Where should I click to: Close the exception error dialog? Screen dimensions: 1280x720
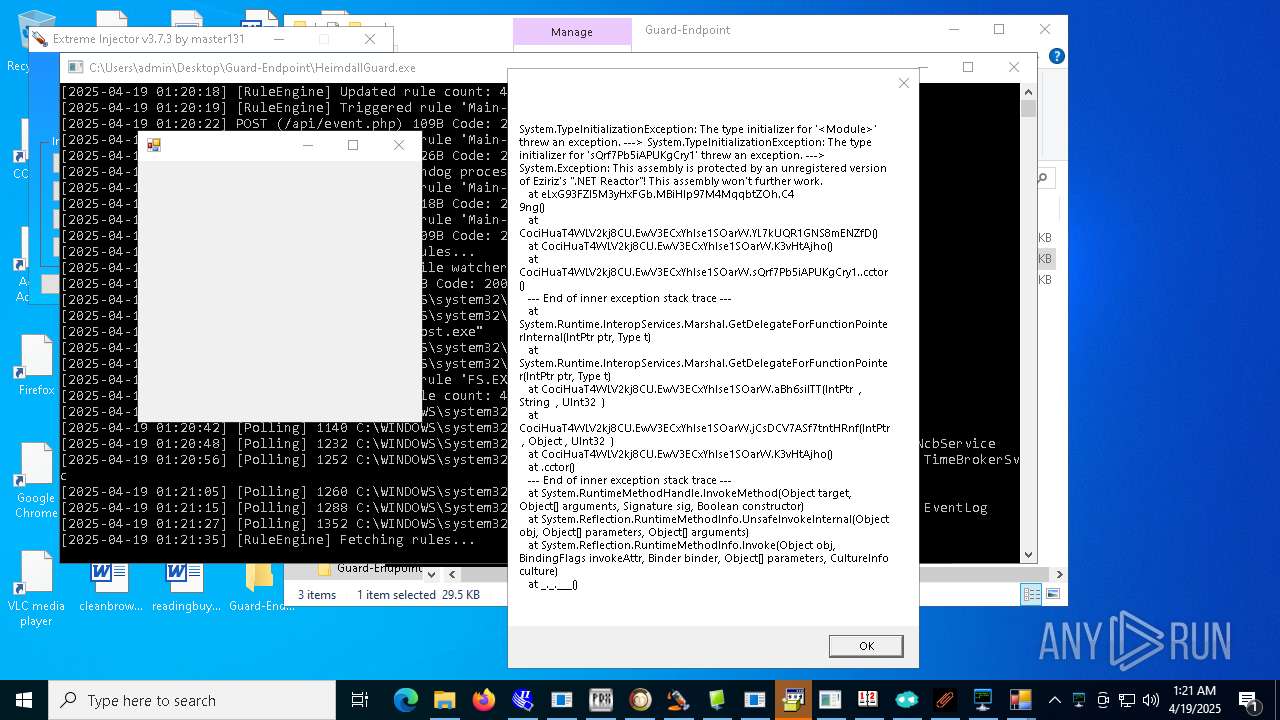(x=904, y=83)
